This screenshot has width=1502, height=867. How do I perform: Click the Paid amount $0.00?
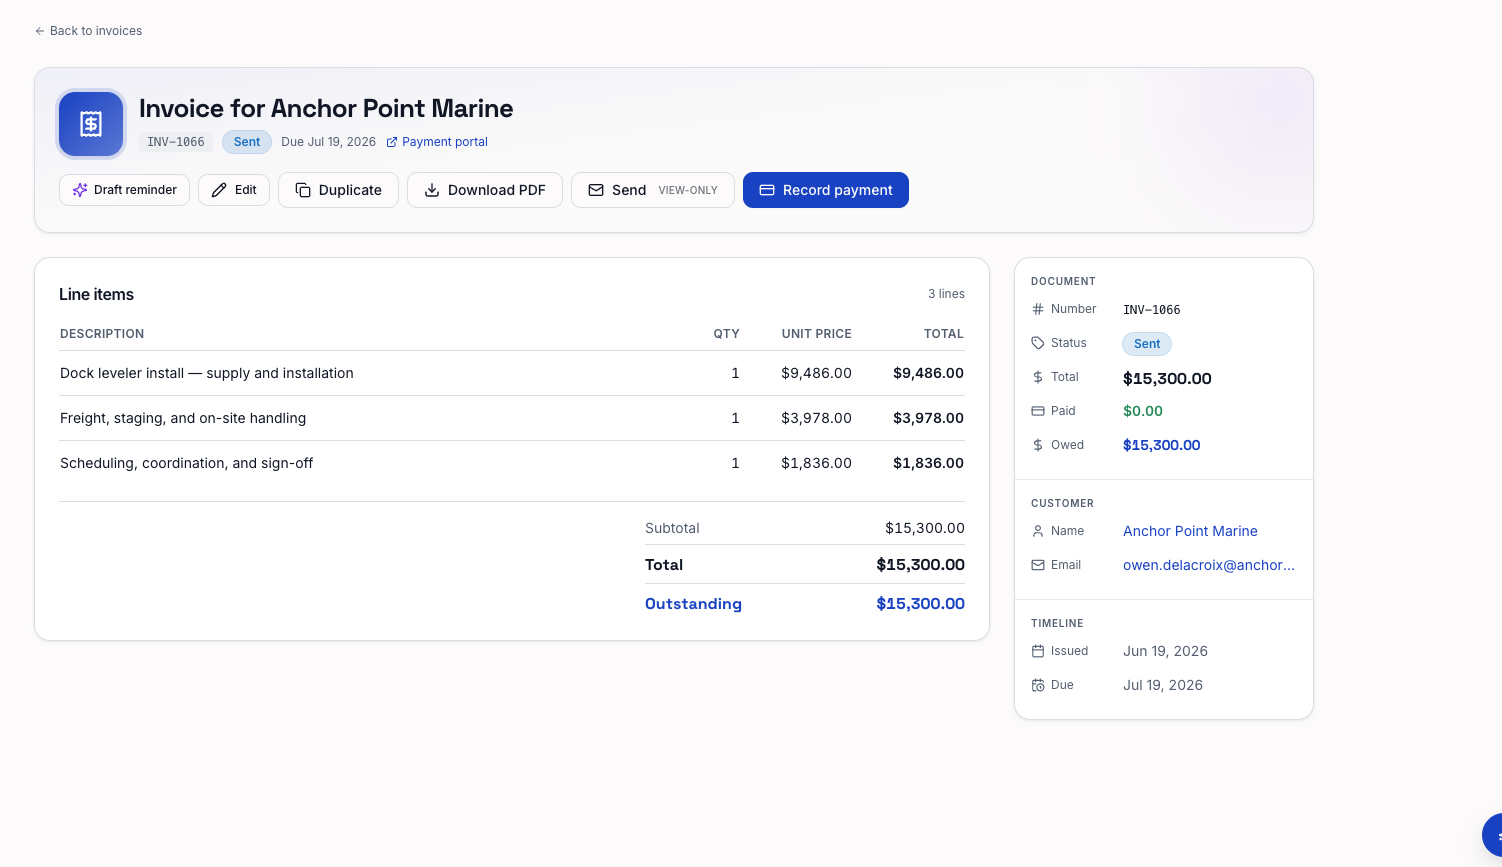click(1143, 411)
